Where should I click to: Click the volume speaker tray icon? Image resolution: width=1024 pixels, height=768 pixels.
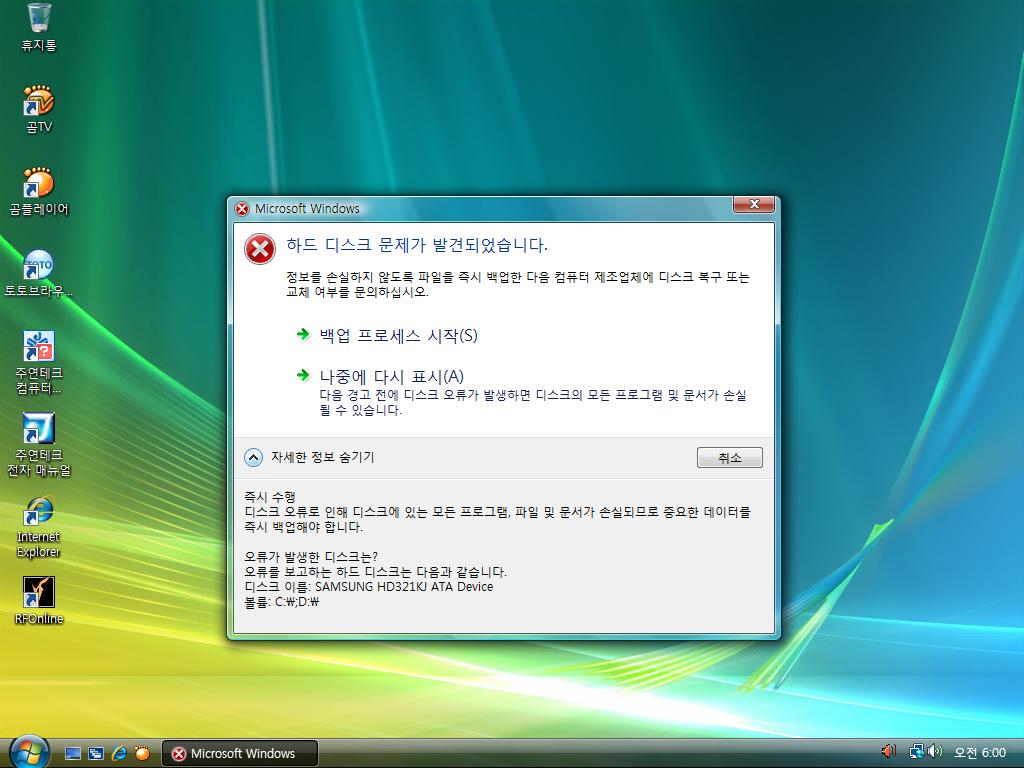935,752
